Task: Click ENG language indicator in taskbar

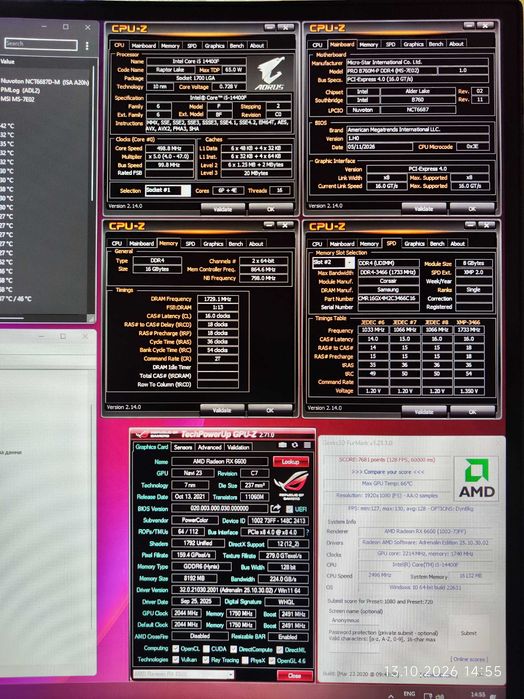Action: [409, 694]
